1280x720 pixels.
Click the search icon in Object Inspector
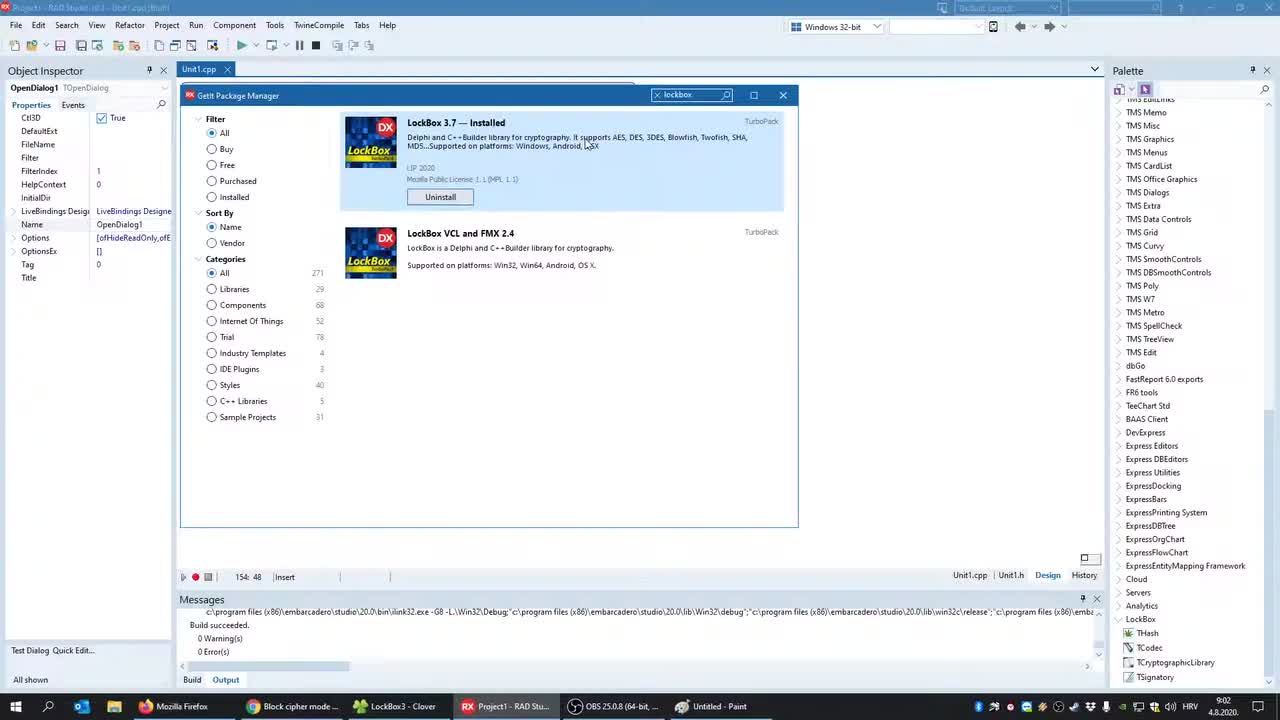[161, 104]
